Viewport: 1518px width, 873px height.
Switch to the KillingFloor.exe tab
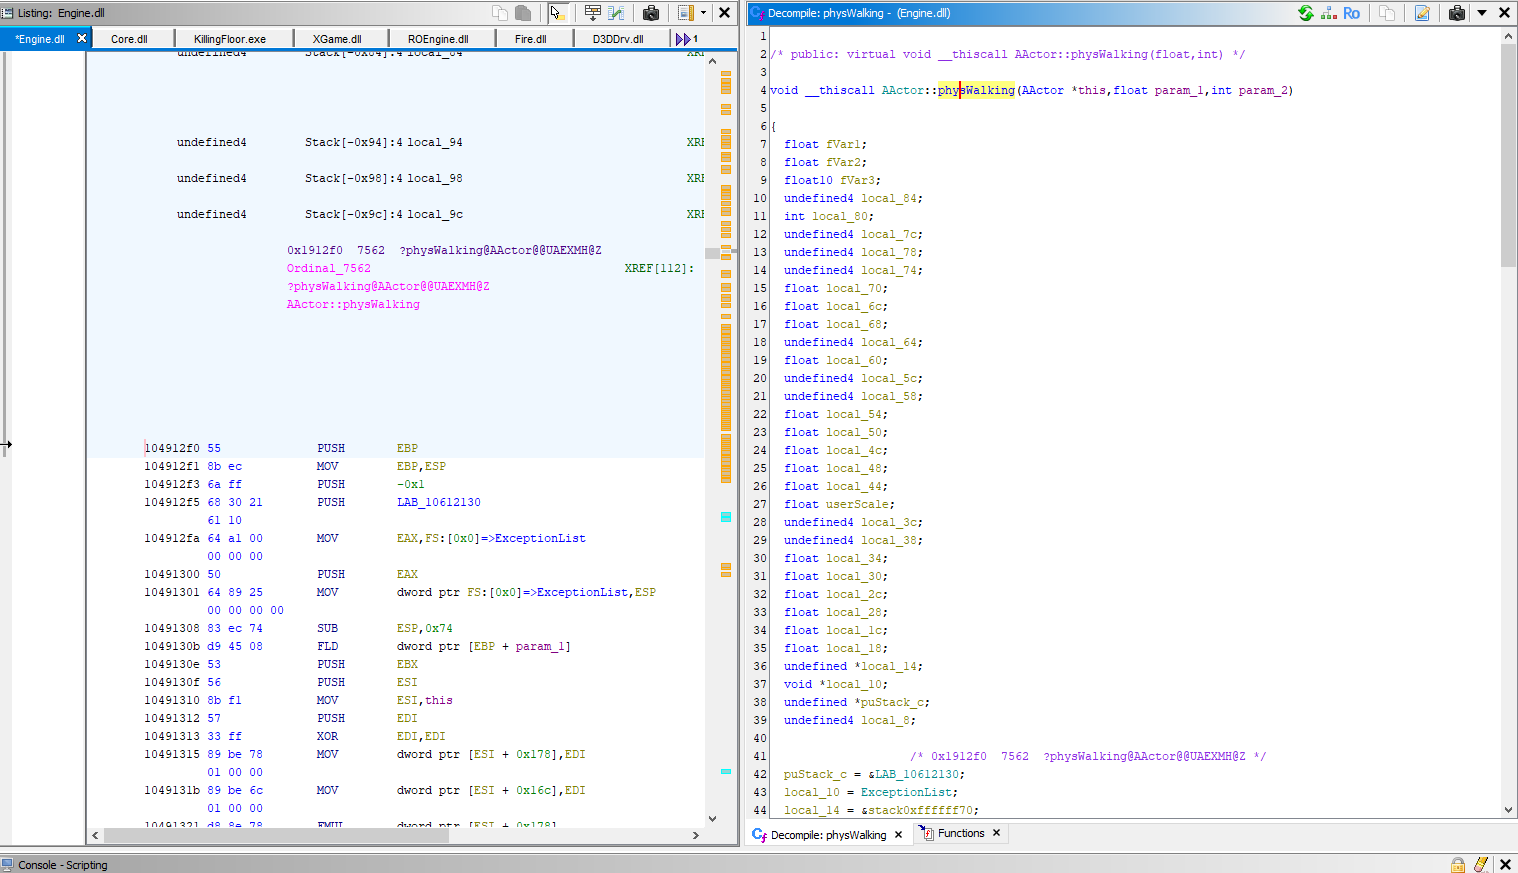click(x=230, y=39)
